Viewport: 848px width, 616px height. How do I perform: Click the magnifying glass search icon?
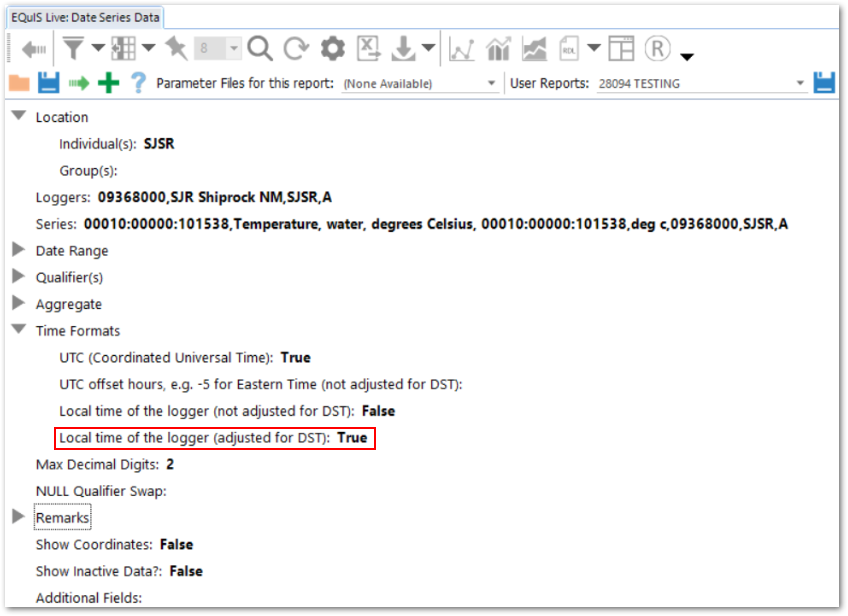click(260, 48)
